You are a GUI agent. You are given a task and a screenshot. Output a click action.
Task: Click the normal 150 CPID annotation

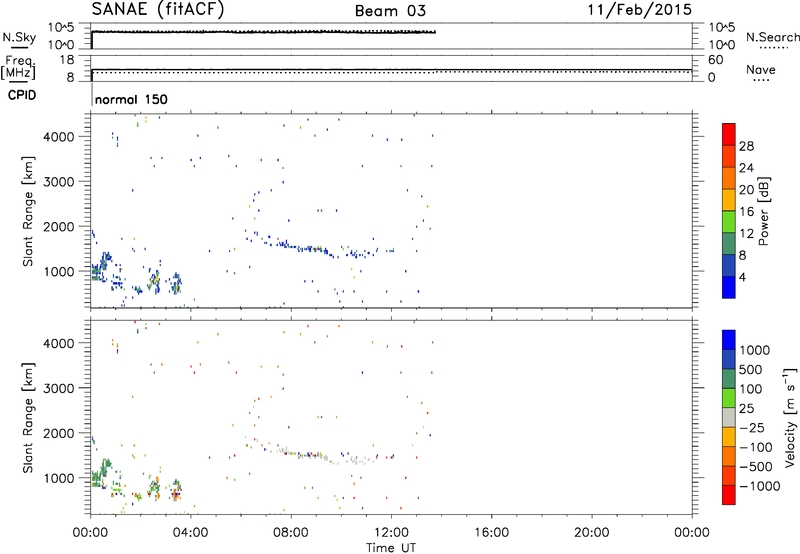pos(131,99)
